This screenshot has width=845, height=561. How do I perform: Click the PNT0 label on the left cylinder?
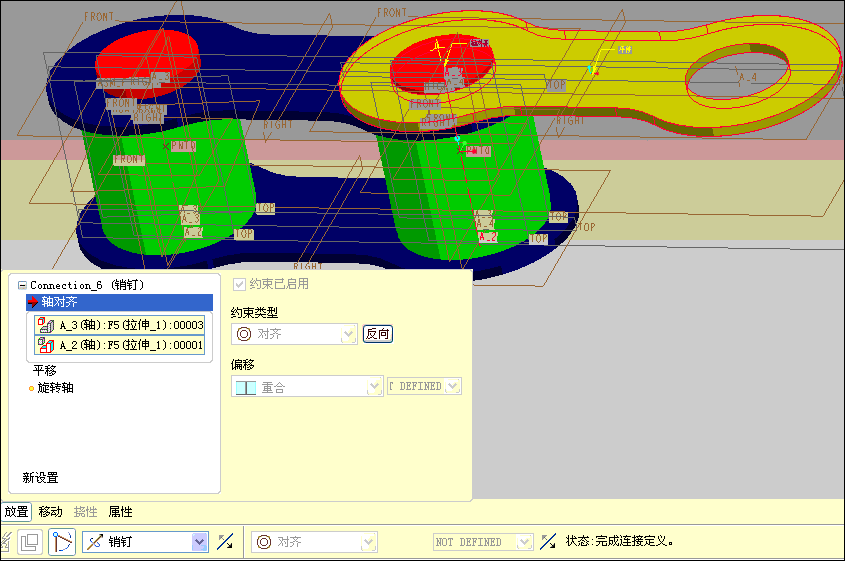(184, 146)
